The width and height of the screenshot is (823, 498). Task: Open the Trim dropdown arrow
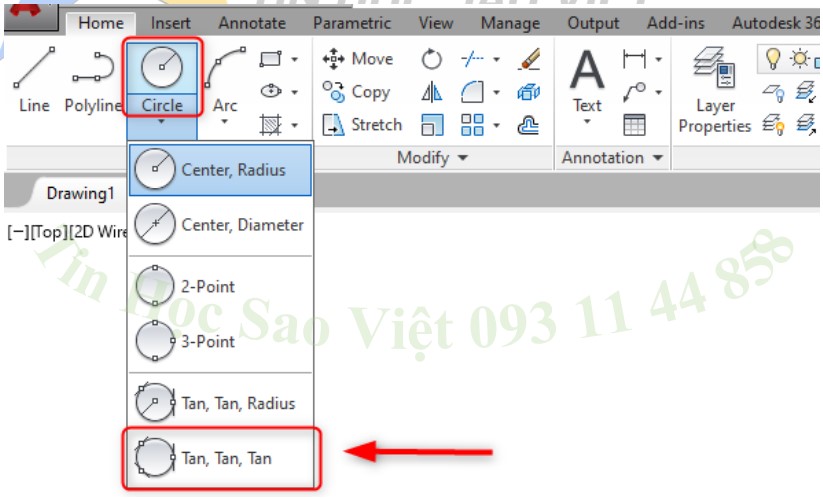click(x=496, y=59)
